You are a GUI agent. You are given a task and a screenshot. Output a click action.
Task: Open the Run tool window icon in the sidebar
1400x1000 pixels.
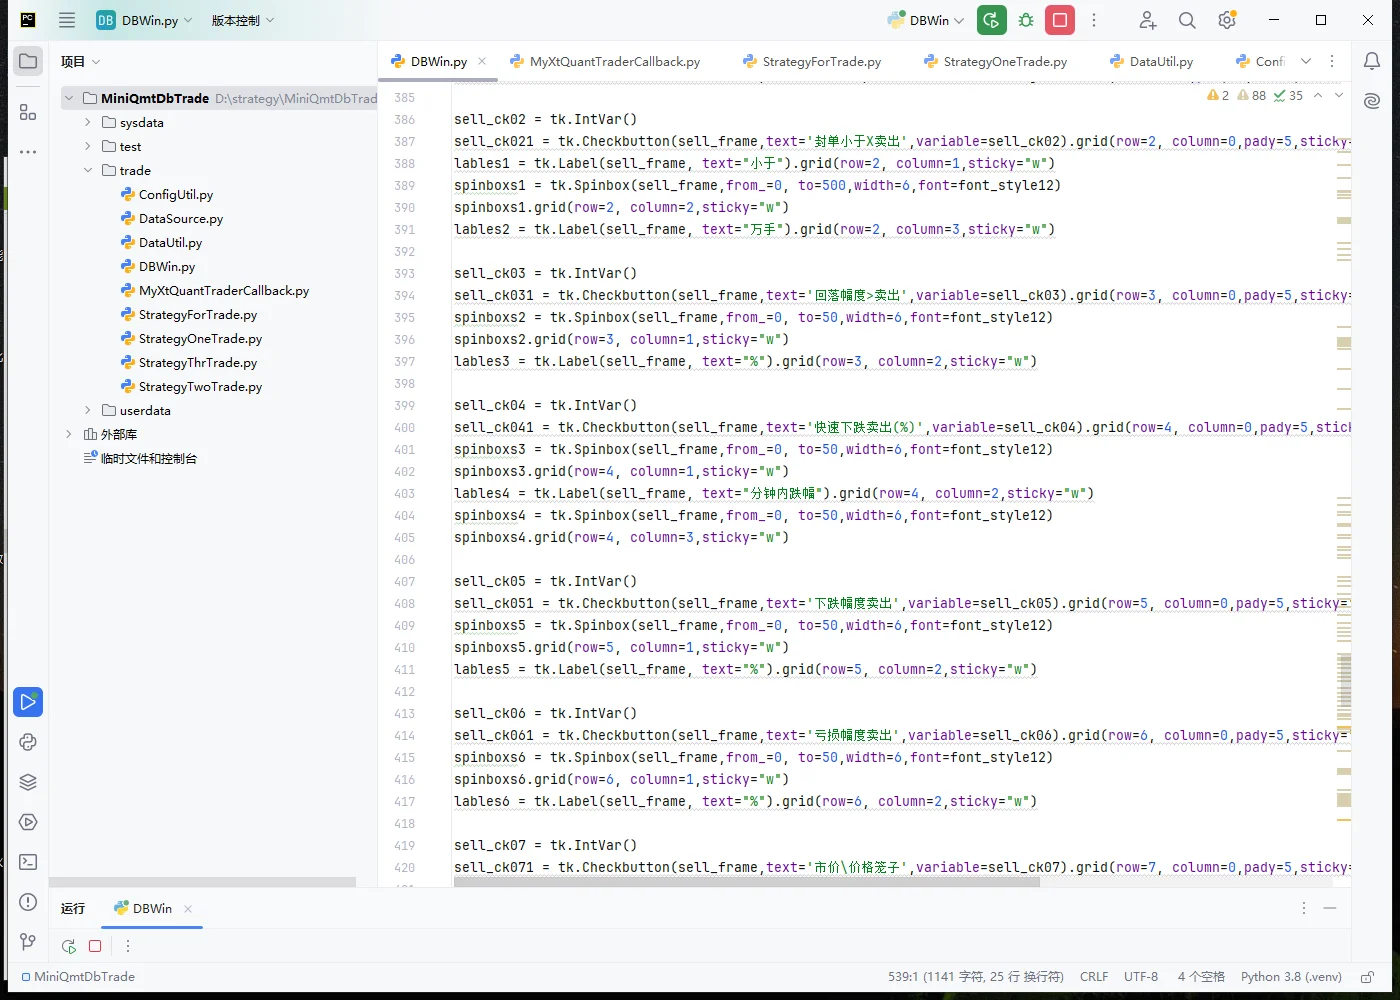click(x=28, y=702)
